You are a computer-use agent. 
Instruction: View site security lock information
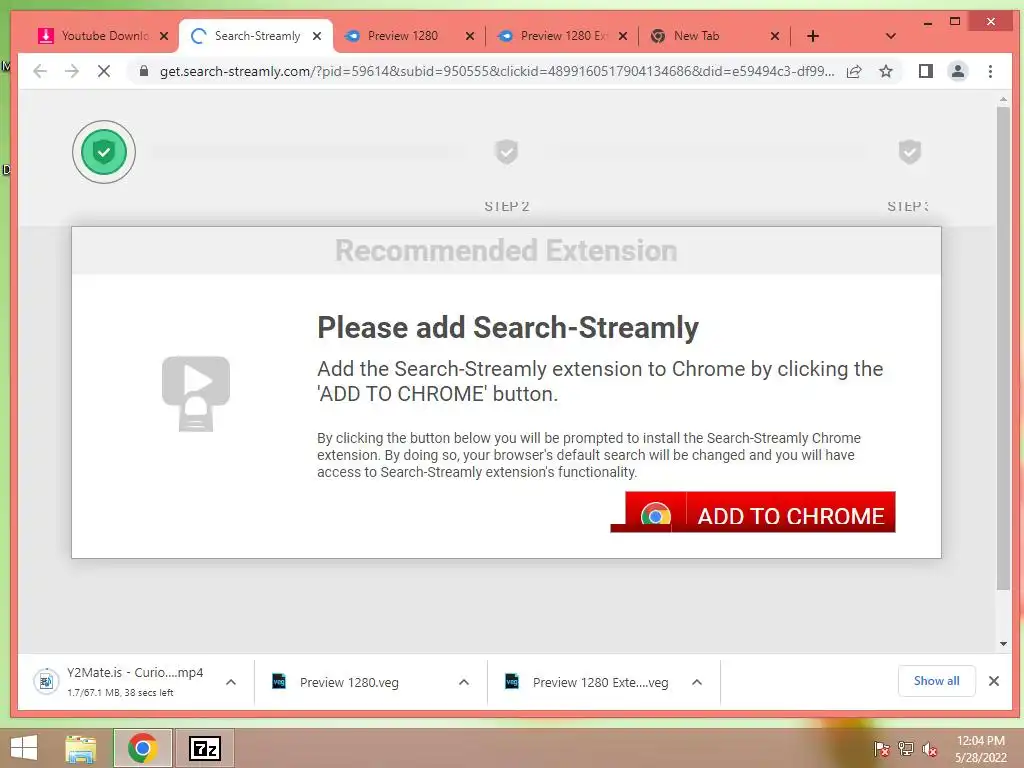point(144,71)
